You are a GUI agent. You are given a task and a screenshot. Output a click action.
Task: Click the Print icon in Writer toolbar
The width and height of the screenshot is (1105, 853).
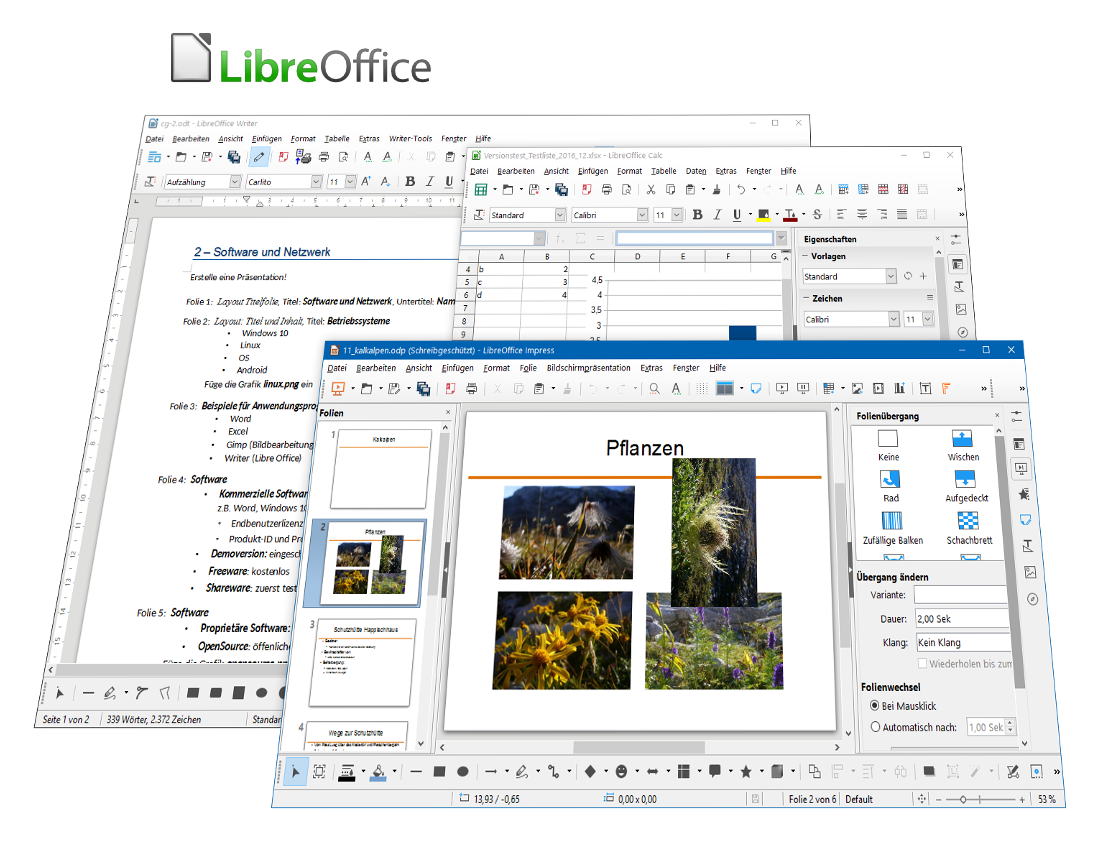[x=323, y=157]
